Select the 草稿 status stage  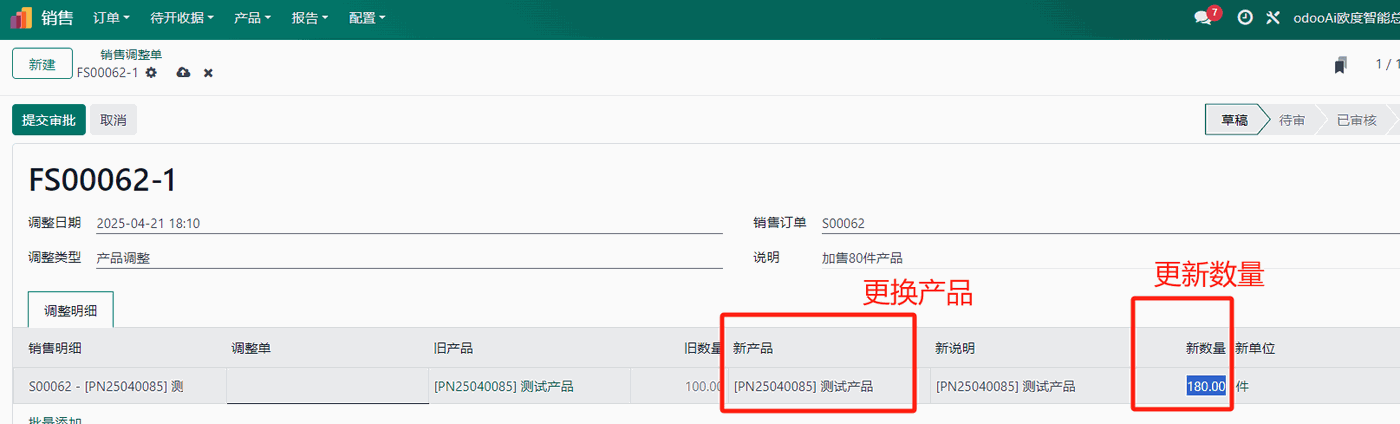click(1234, 120)
